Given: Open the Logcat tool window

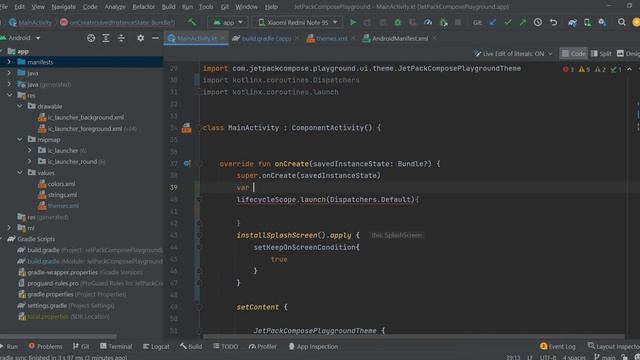Looking at the screenshot, I should pyautogui.click(x=156, y=347).
